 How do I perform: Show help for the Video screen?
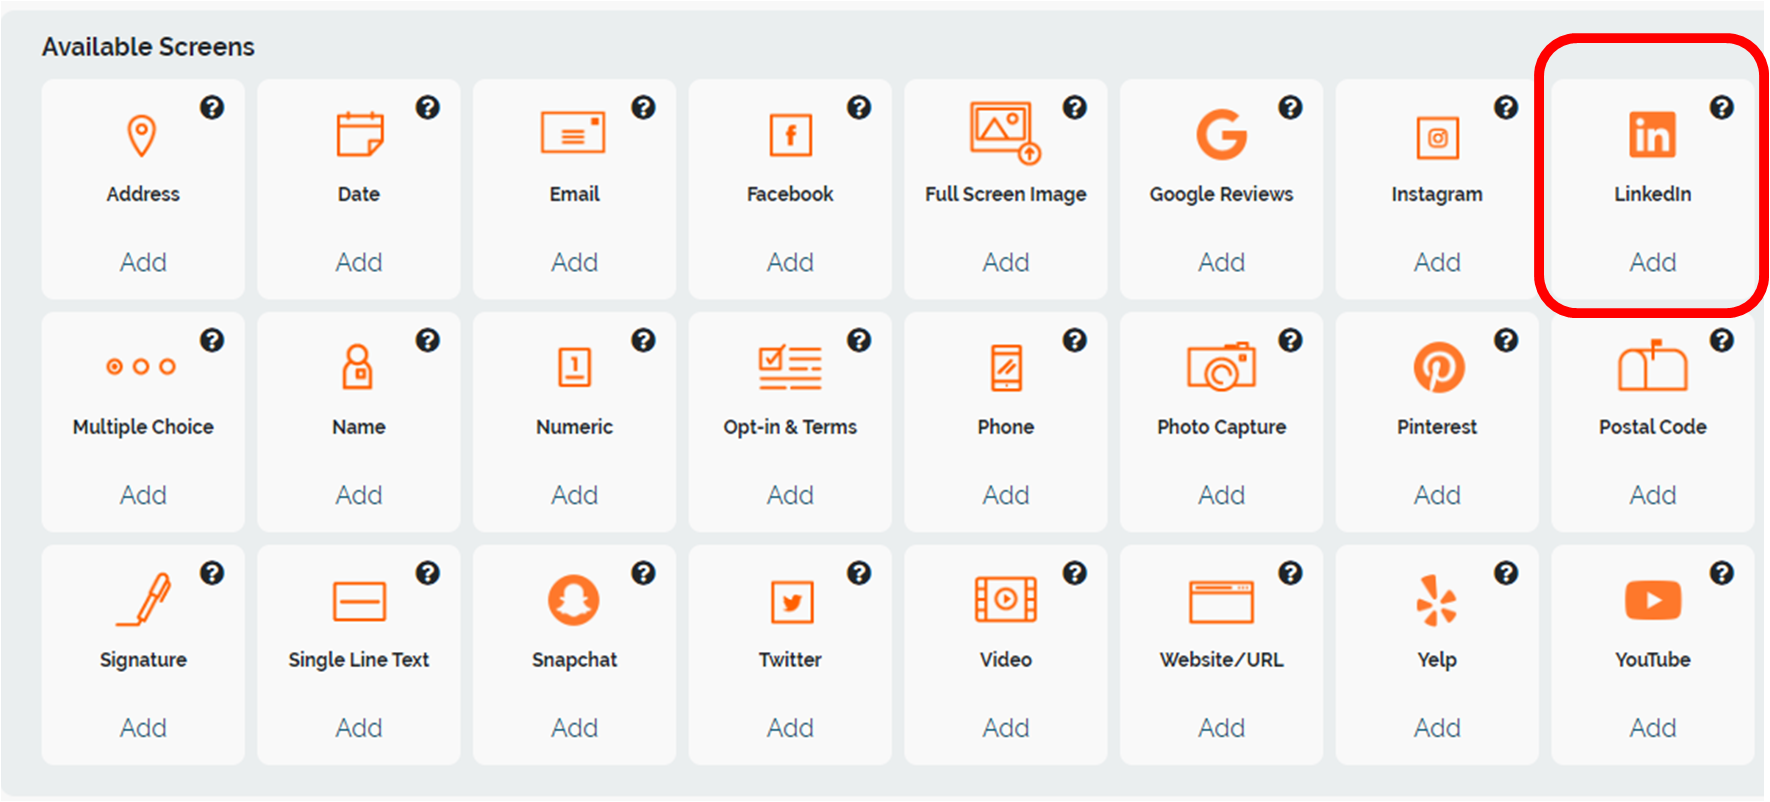coord(1075,573)
